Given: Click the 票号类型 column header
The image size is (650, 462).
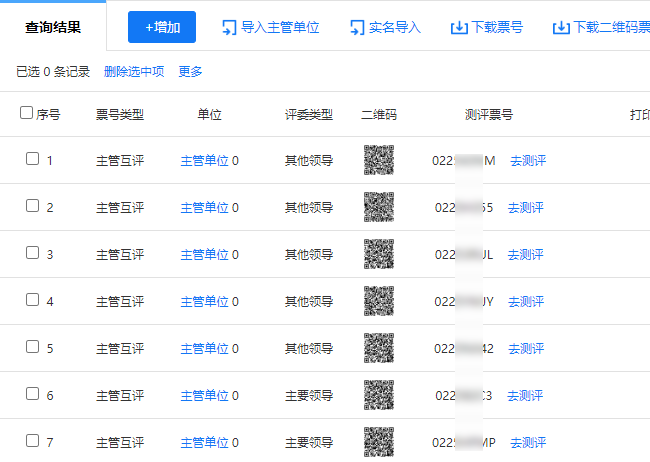Looking at the screenshot, I should 120,114.
